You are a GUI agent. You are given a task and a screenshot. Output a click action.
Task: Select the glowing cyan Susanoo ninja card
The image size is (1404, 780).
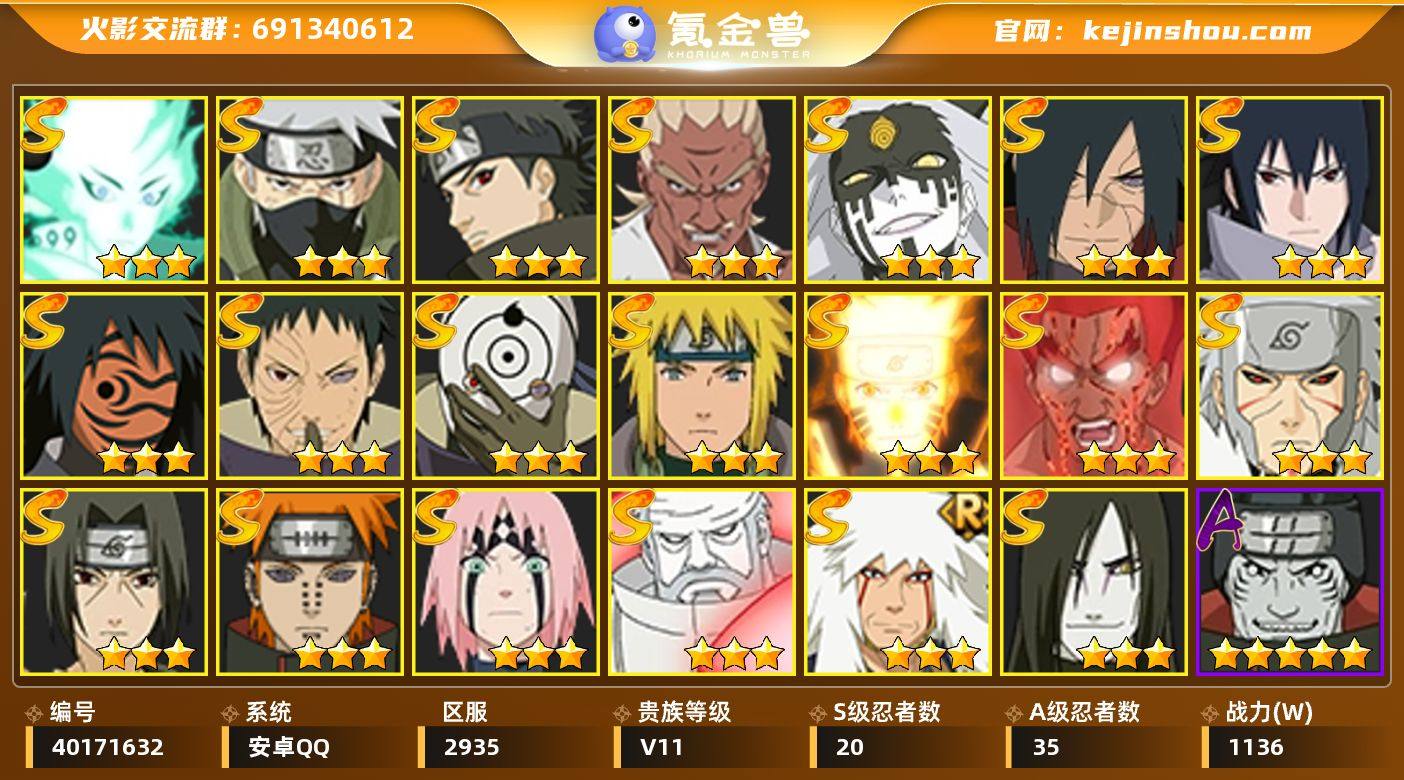coord(114,189)
